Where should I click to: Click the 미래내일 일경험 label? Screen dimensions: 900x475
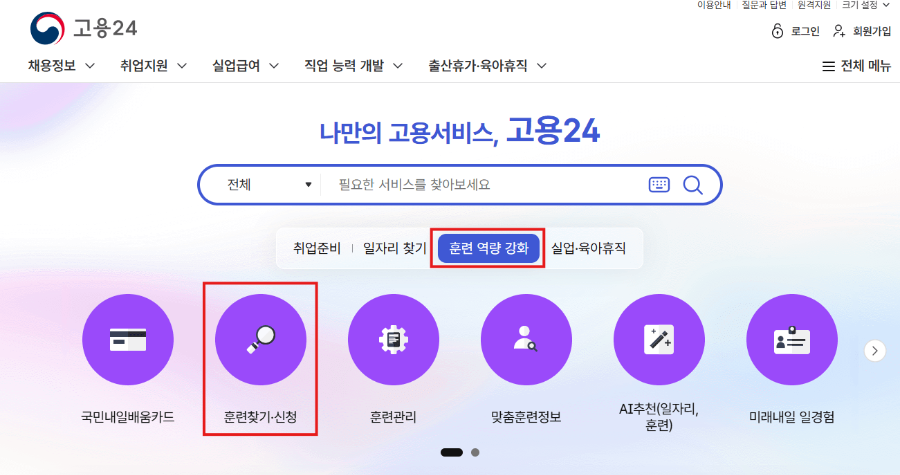[792, 417]
